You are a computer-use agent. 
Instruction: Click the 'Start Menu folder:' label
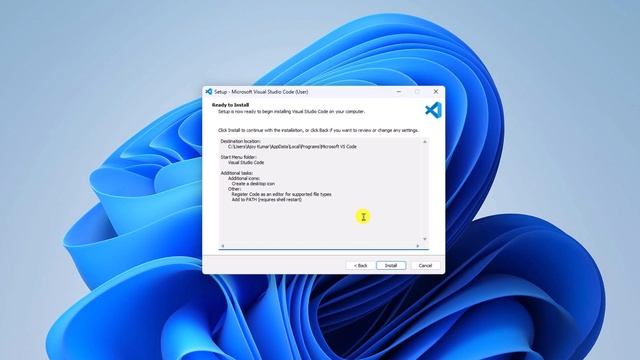pyautogui.click(x=239, y=157)
